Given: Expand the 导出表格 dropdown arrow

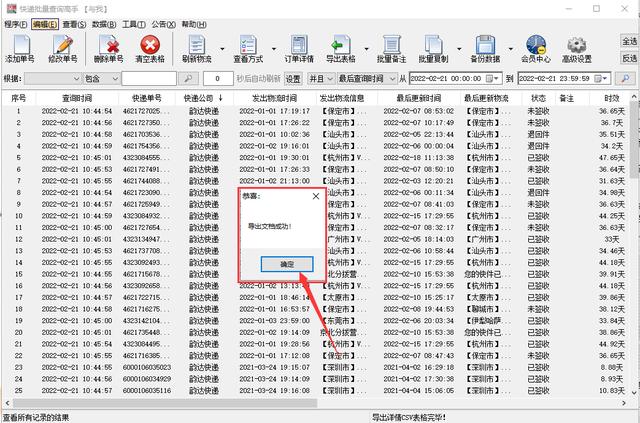Looking at the screenshot, I should click(367, 49).
